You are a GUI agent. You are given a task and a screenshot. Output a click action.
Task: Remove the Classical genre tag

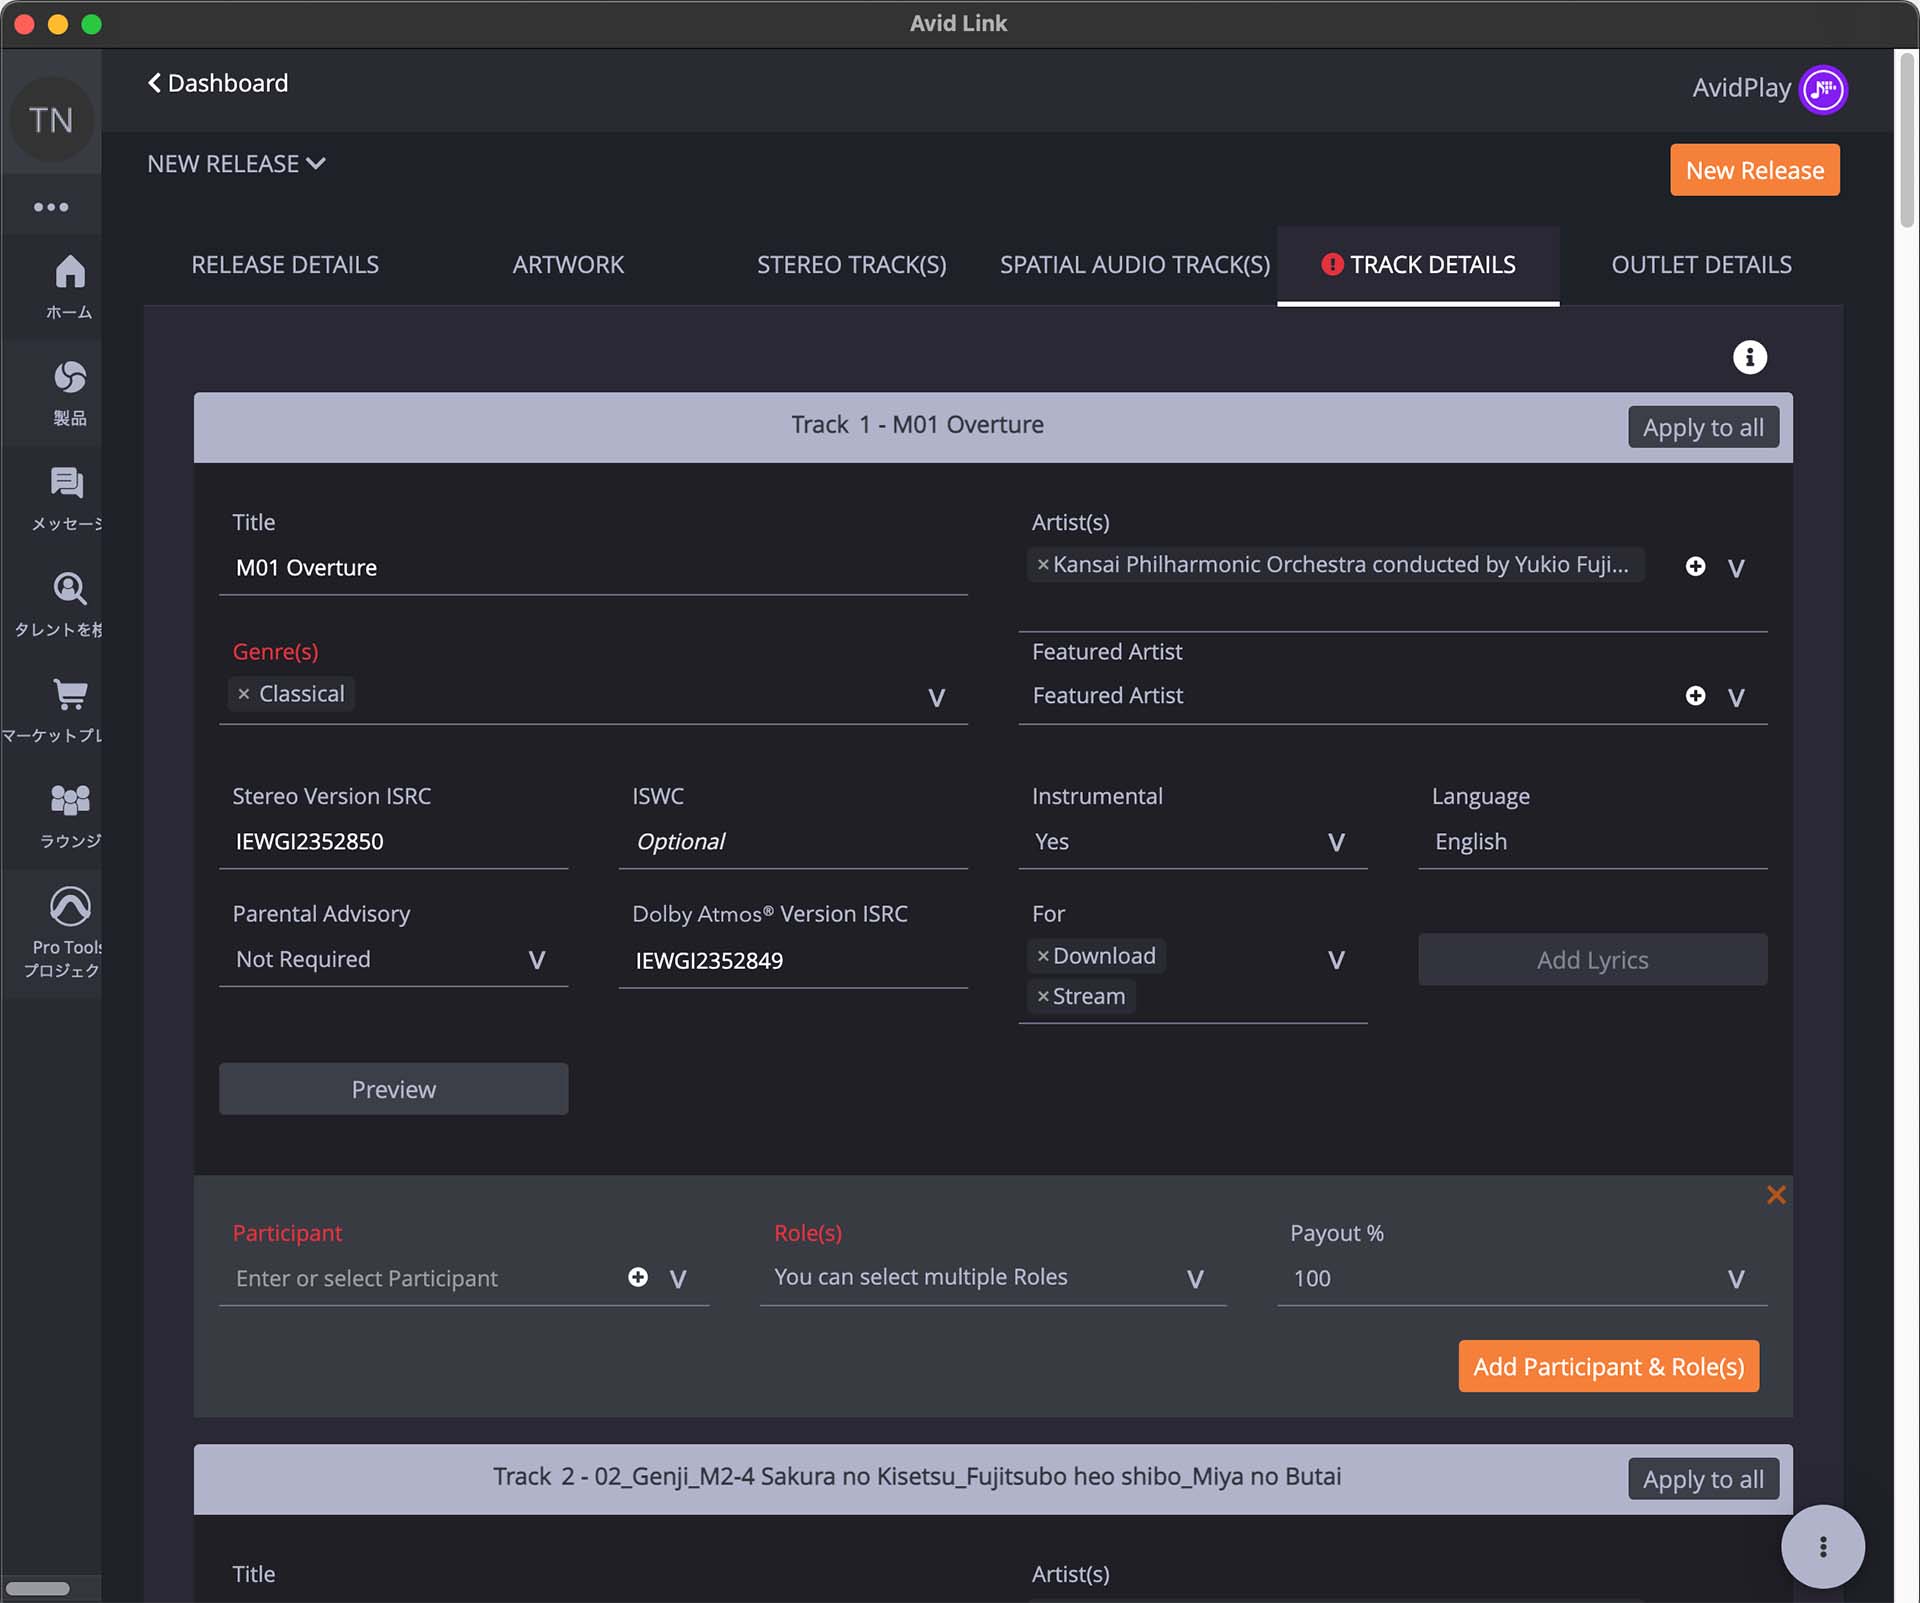tap(243, 694)
